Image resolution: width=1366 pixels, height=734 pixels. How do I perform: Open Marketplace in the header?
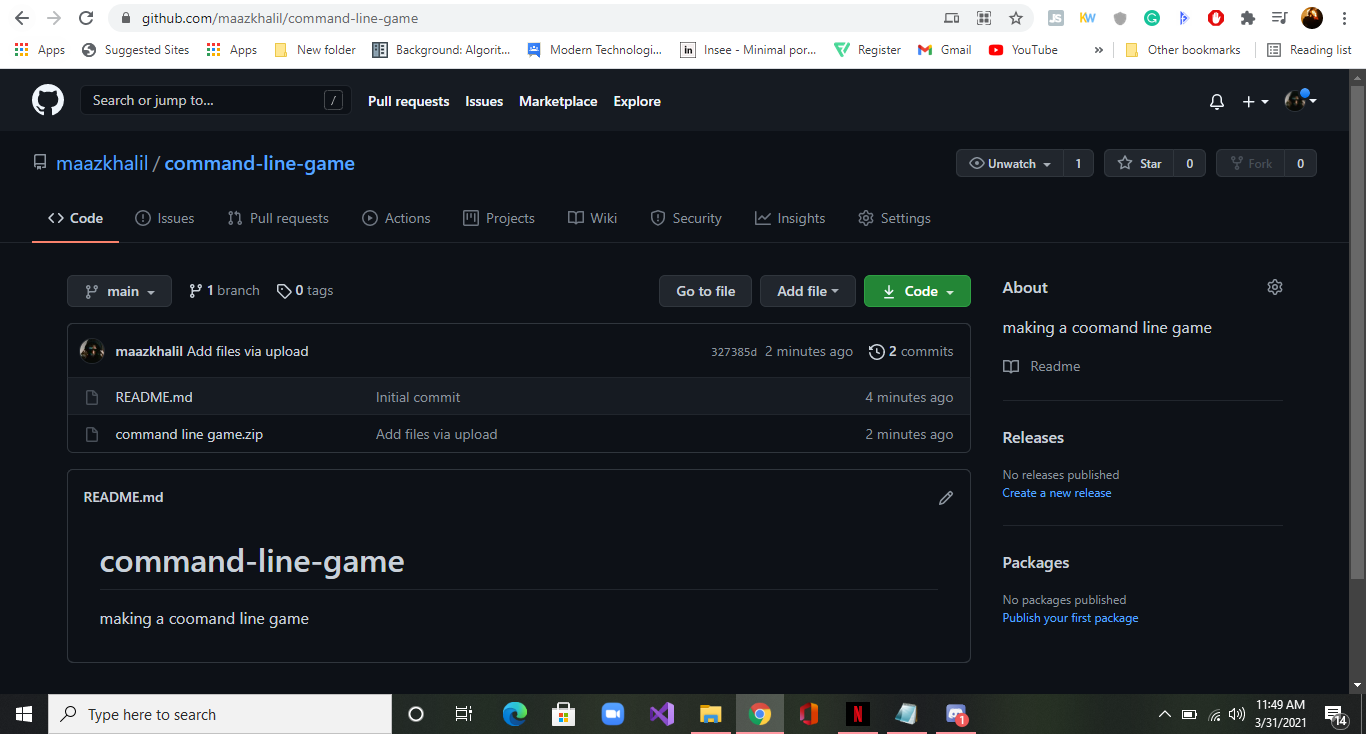pyautogui.click(x=558, y=101)
